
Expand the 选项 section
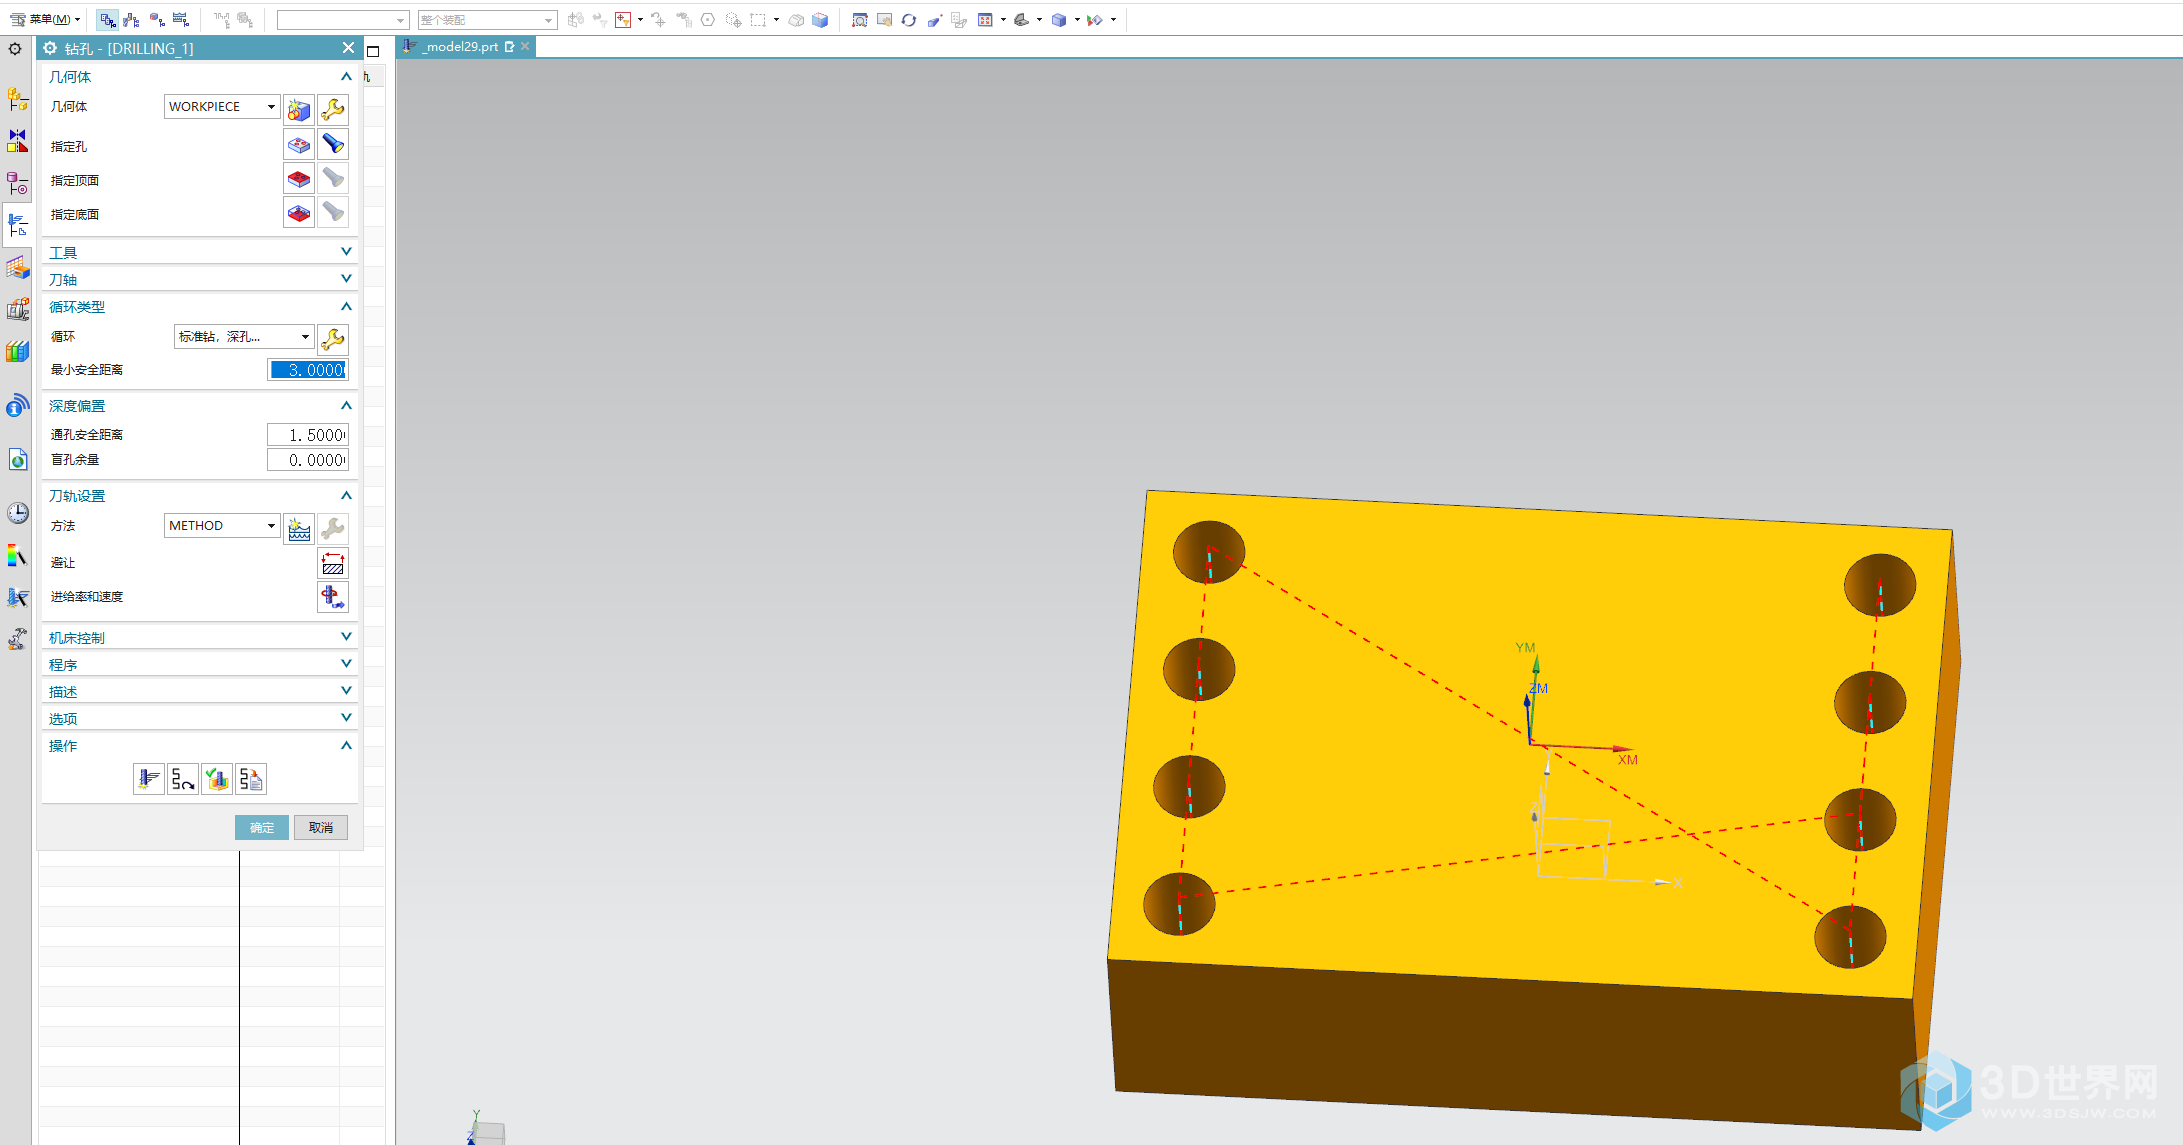[346, 718]
